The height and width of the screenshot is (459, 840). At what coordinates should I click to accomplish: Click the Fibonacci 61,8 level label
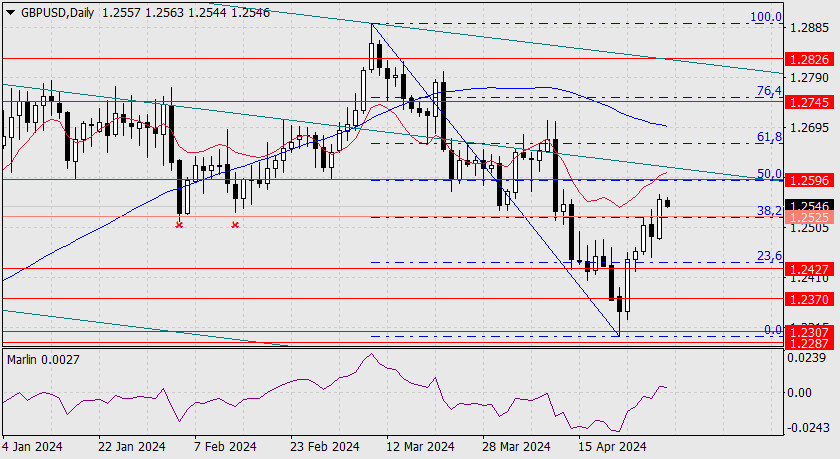pyautogui.click(x=769, y=137)
